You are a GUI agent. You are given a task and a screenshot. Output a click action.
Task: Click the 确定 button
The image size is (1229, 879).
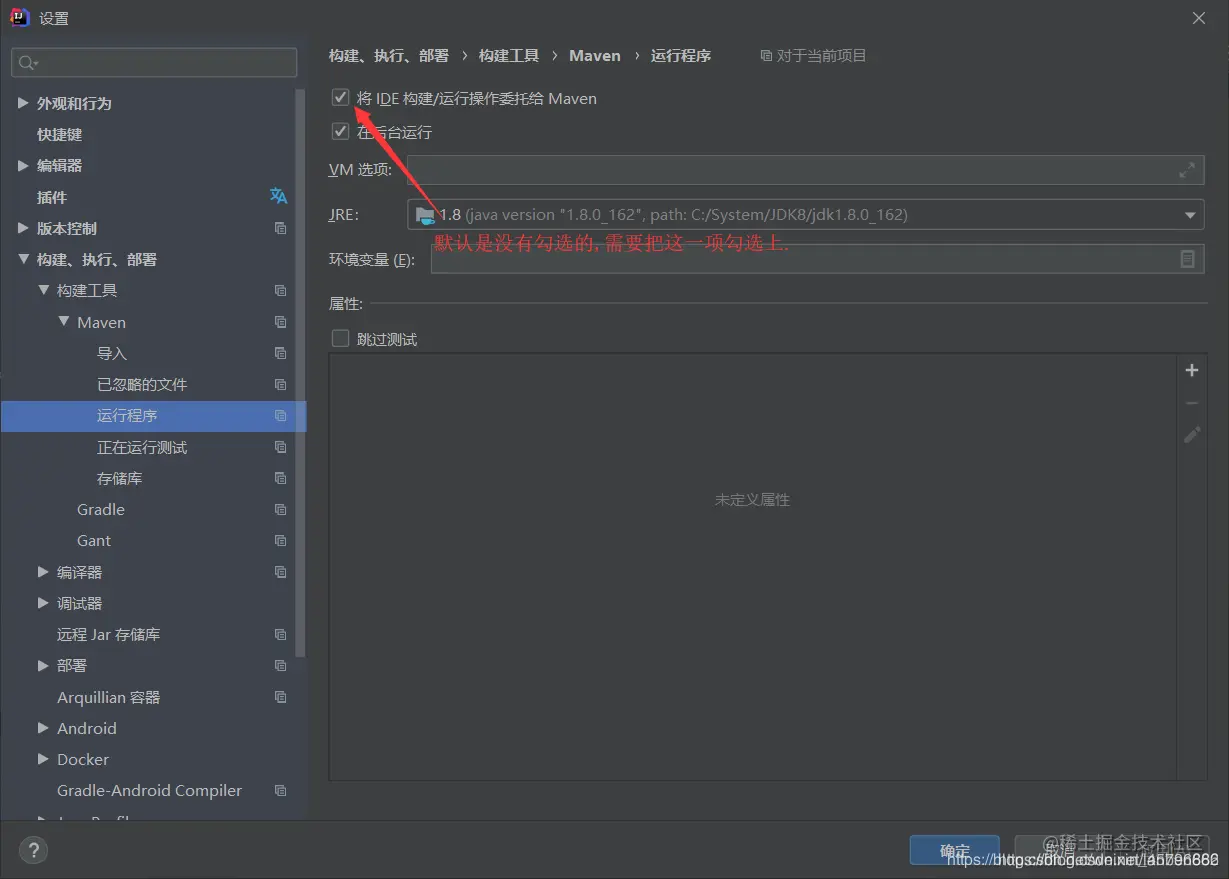(x=955, y=851)
